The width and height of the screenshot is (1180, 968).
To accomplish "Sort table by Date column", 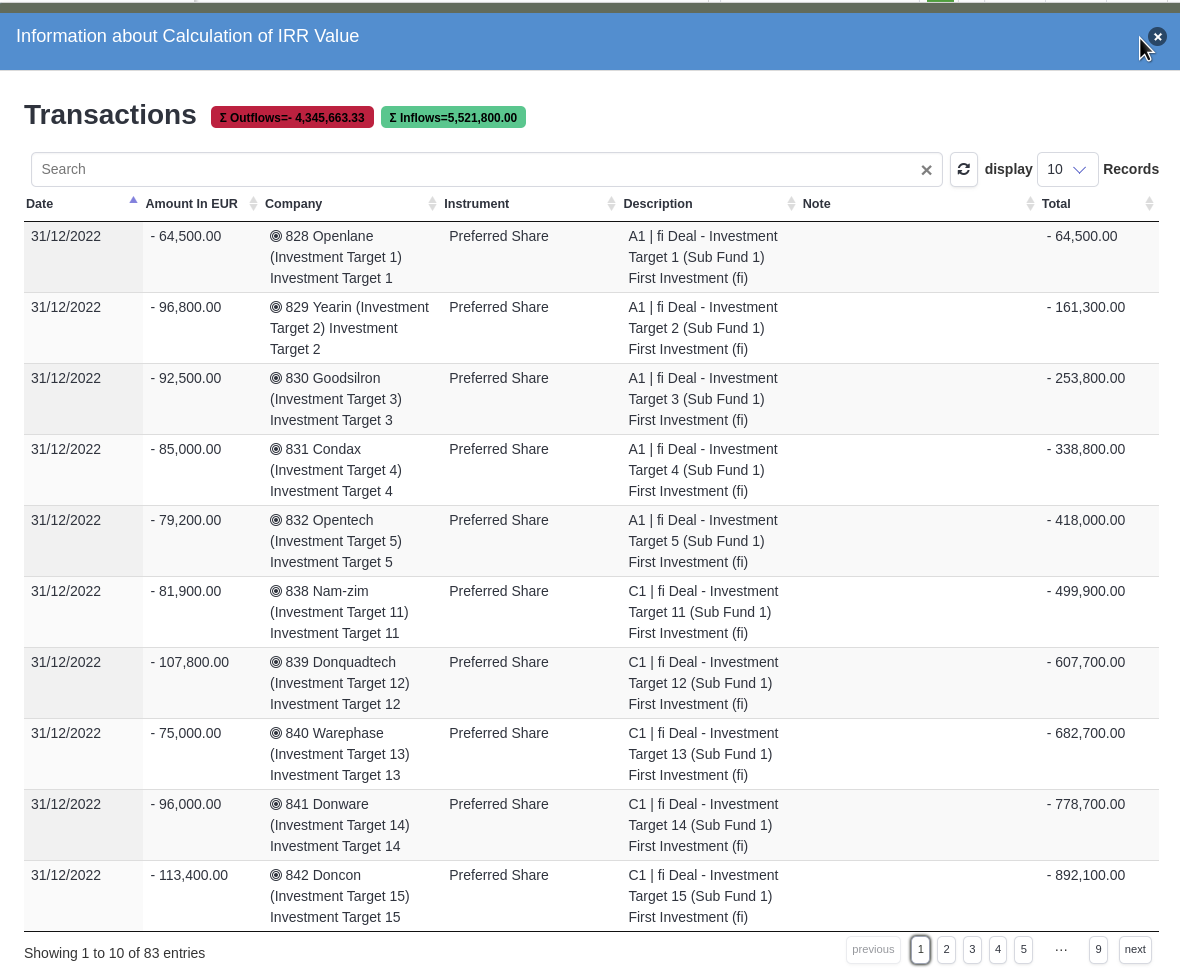I will (x=40, y=204).
